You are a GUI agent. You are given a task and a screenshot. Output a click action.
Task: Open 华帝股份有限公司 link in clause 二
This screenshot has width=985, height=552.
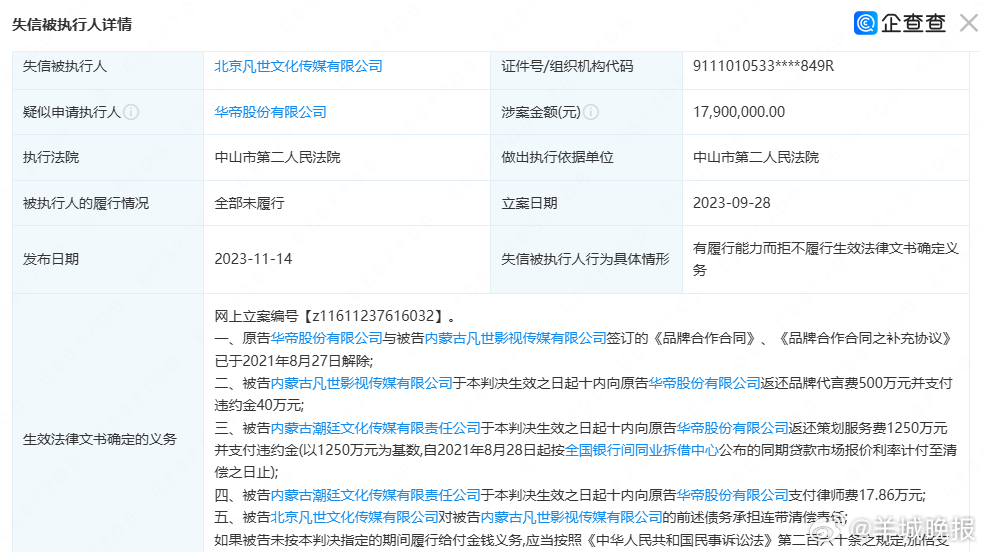point(705,382)
